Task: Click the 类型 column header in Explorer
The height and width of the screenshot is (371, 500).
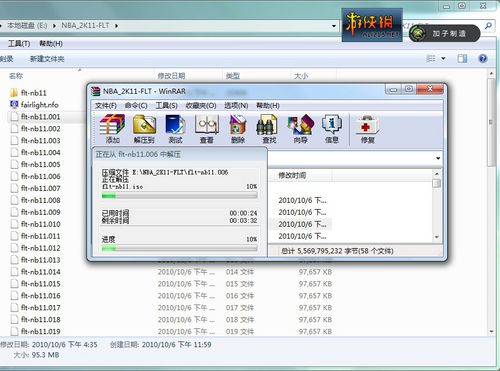Action: [233, 76]
